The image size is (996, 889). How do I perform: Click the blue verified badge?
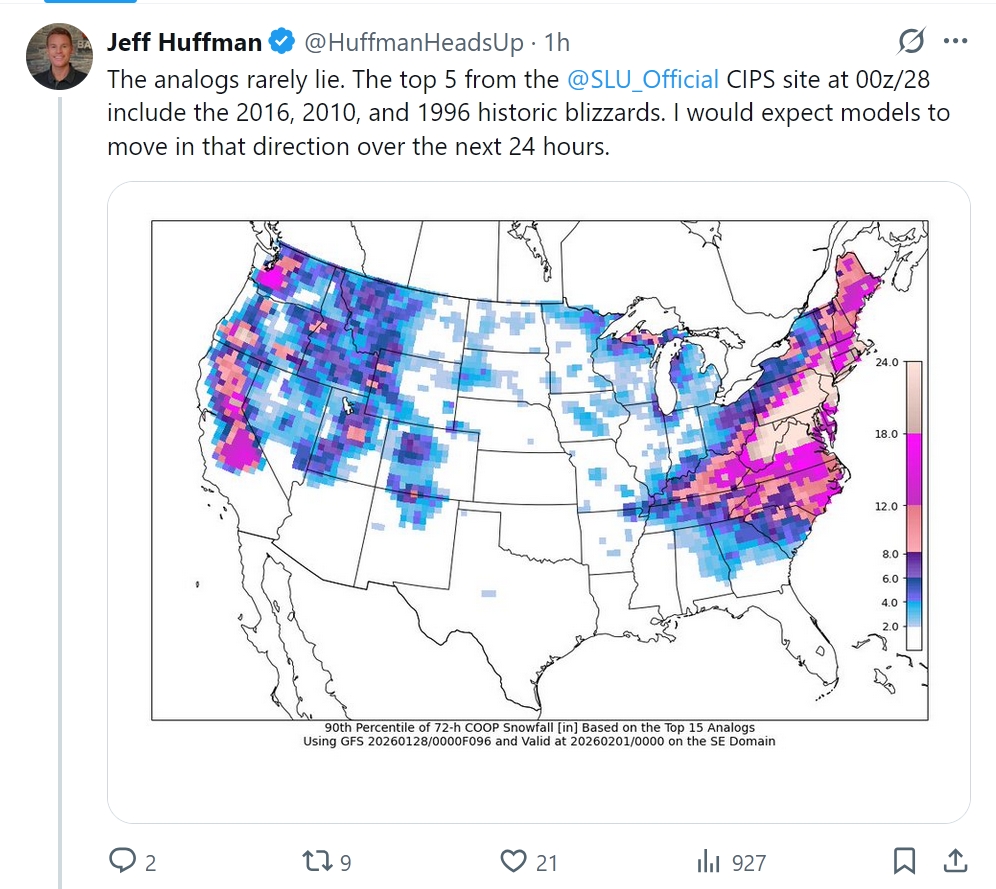pyautogui.click(x=282, y=42)
